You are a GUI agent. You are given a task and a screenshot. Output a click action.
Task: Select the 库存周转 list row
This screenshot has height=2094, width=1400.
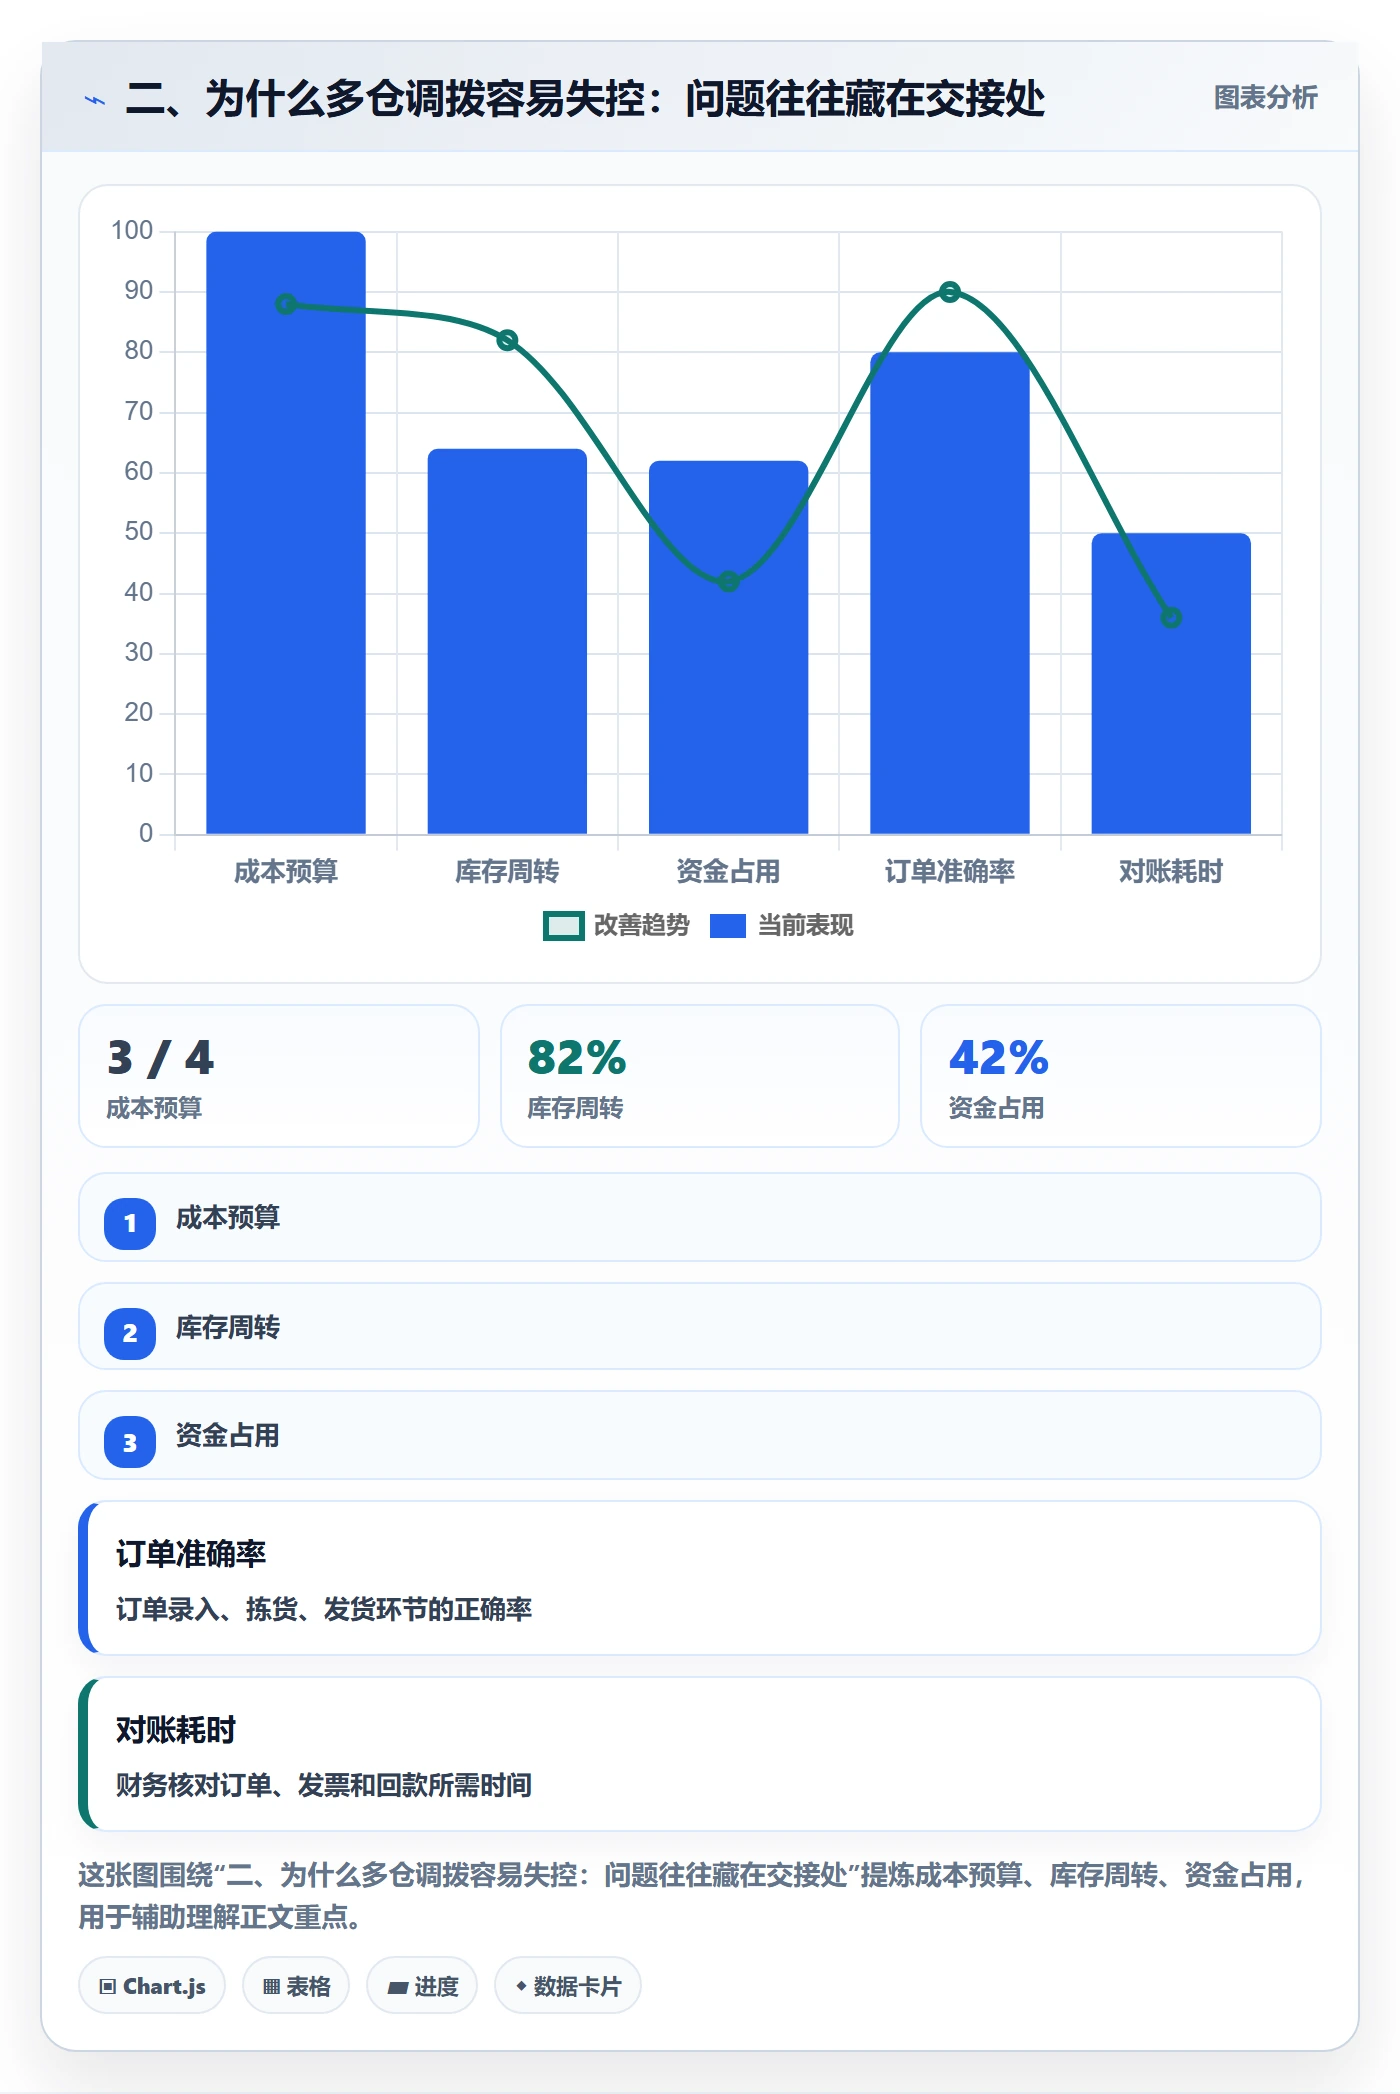(x=700, y=1326)
